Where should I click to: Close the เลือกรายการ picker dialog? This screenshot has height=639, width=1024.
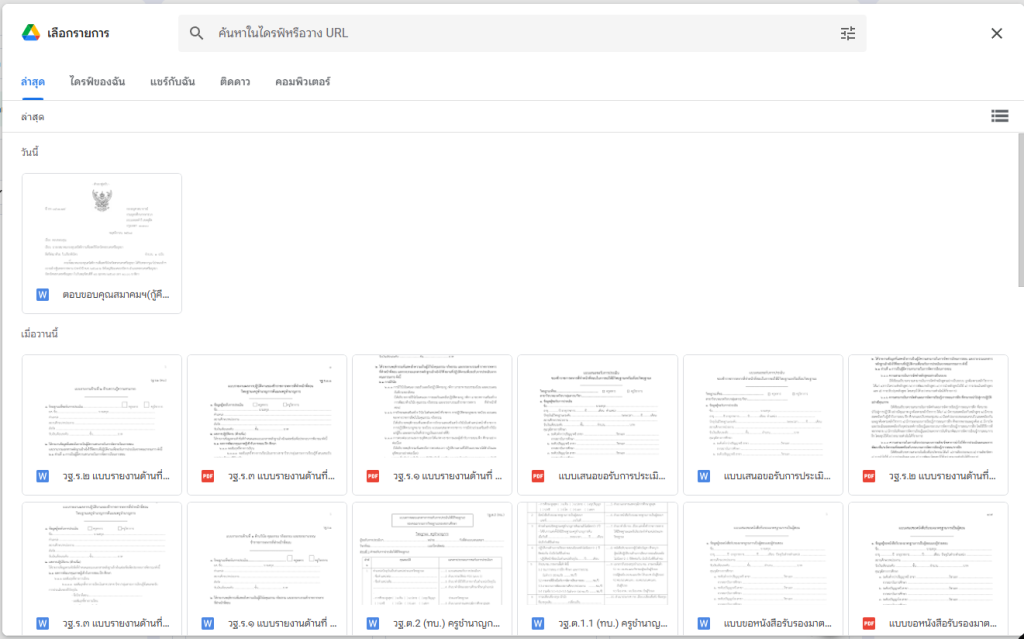[x=997, y=33]
